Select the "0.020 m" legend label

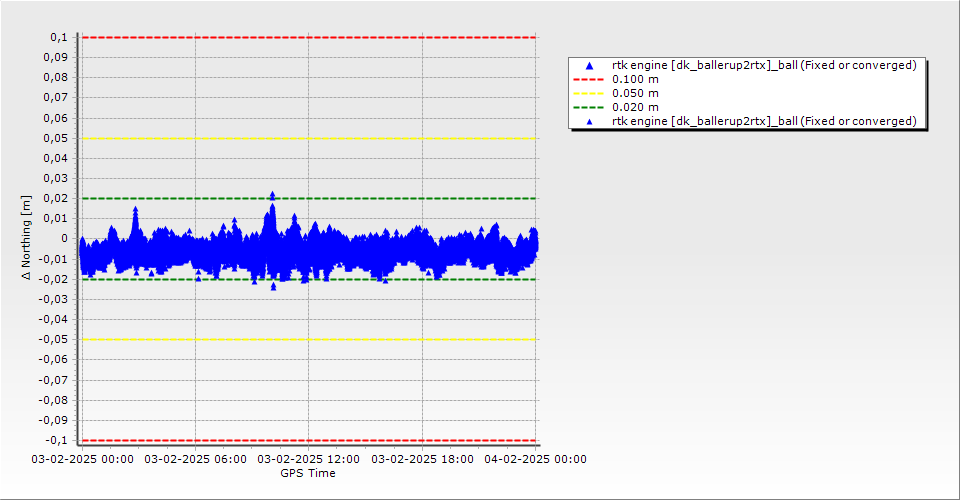(x=636, y=108)
